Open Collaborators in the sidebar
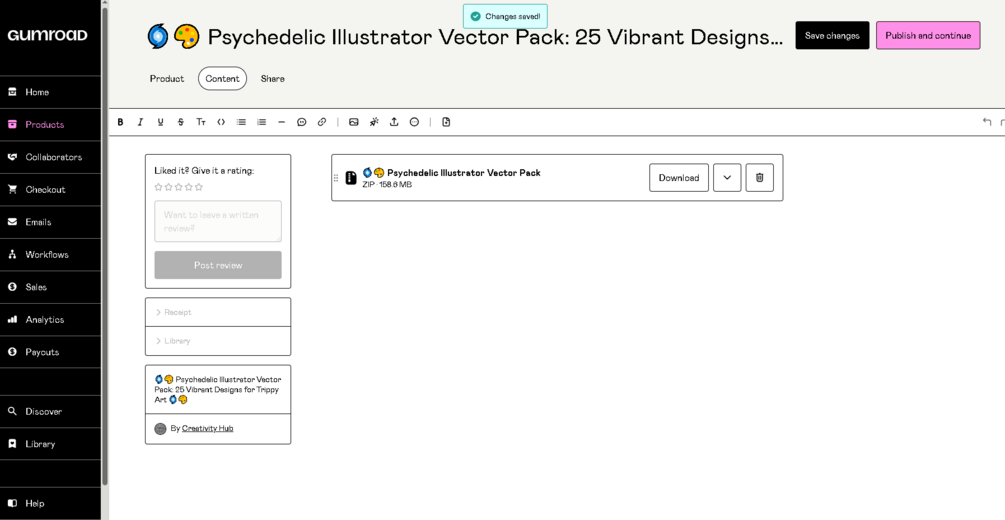Screen dimensions: 1005x520 pos(50,157)
